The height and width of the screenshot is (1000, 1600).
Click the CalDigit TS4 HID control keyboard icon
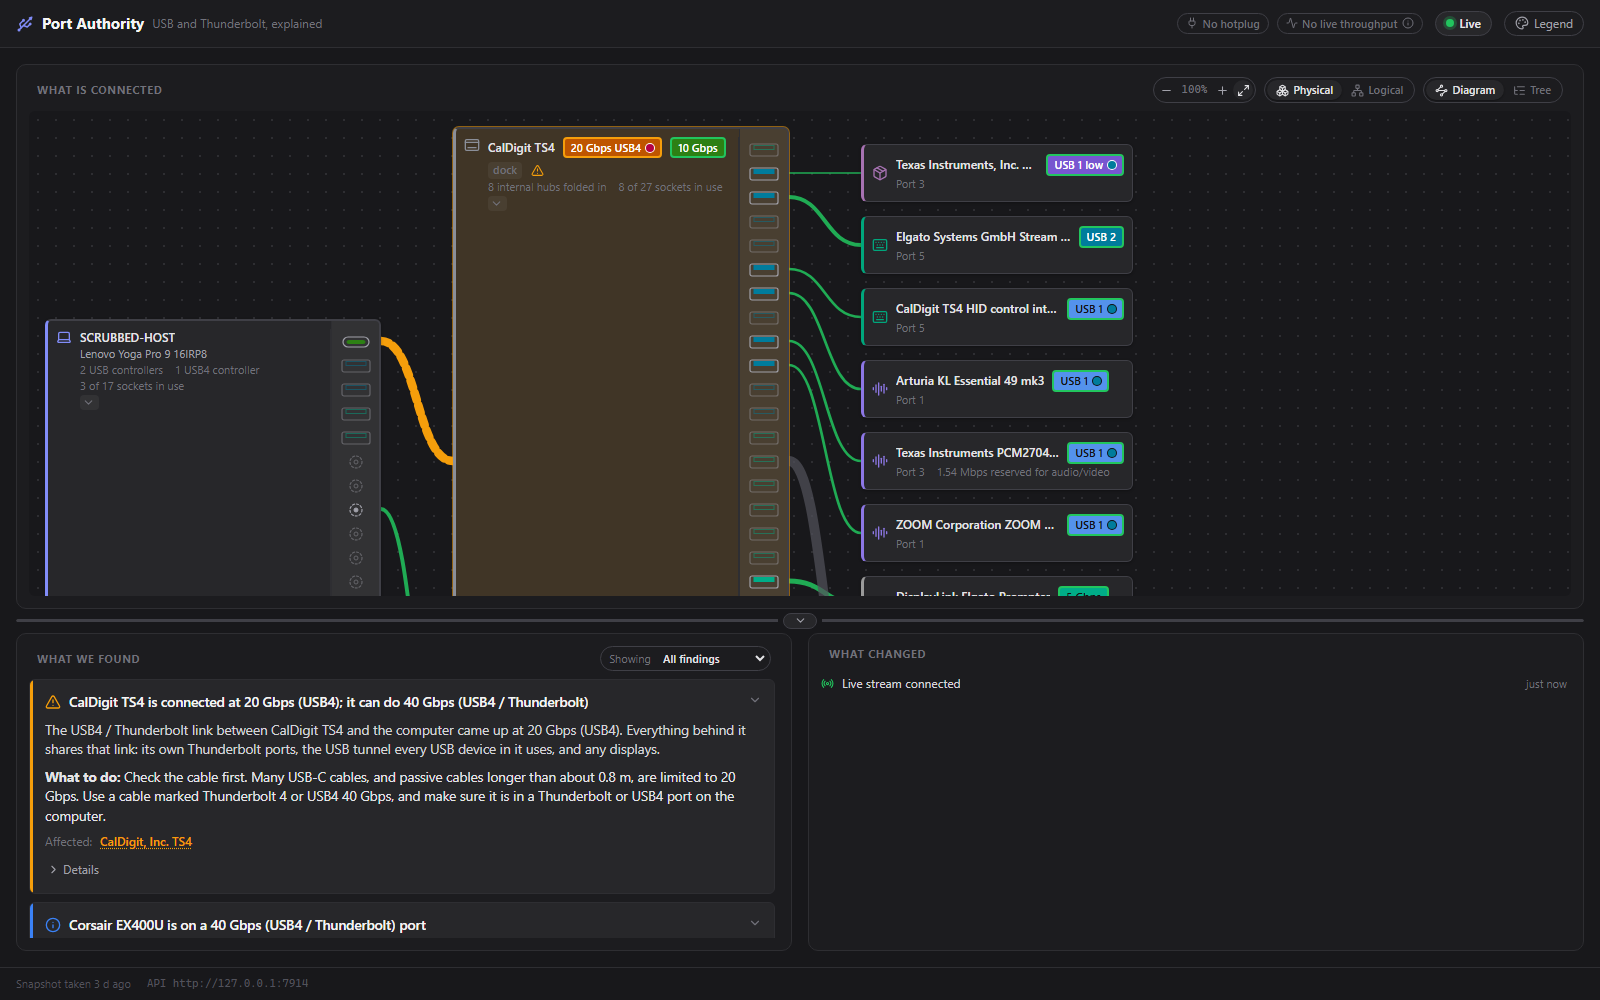880,317
